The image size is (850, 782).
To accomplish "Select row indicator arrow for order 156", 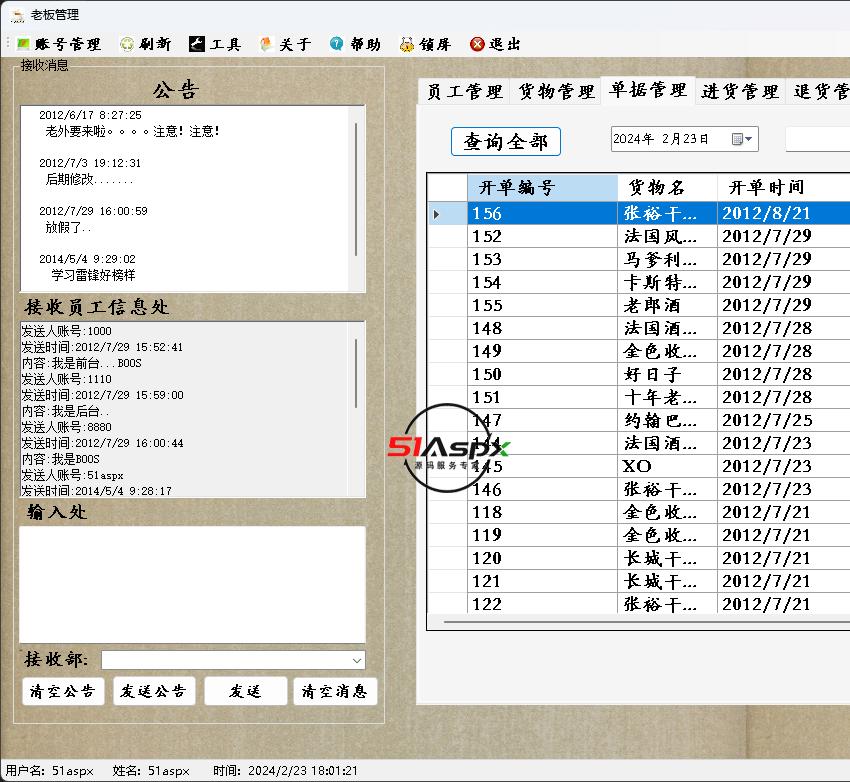I will (x=437, y=214).
